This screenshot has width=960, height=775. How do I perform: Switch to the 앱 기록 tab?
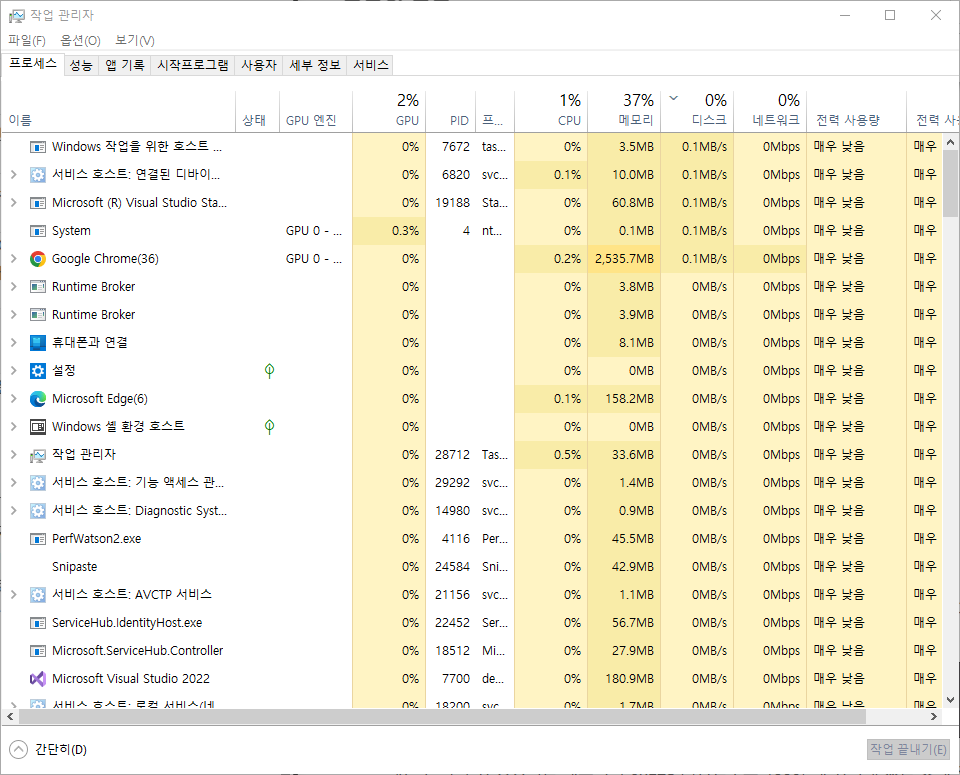[x=125, y=65]
